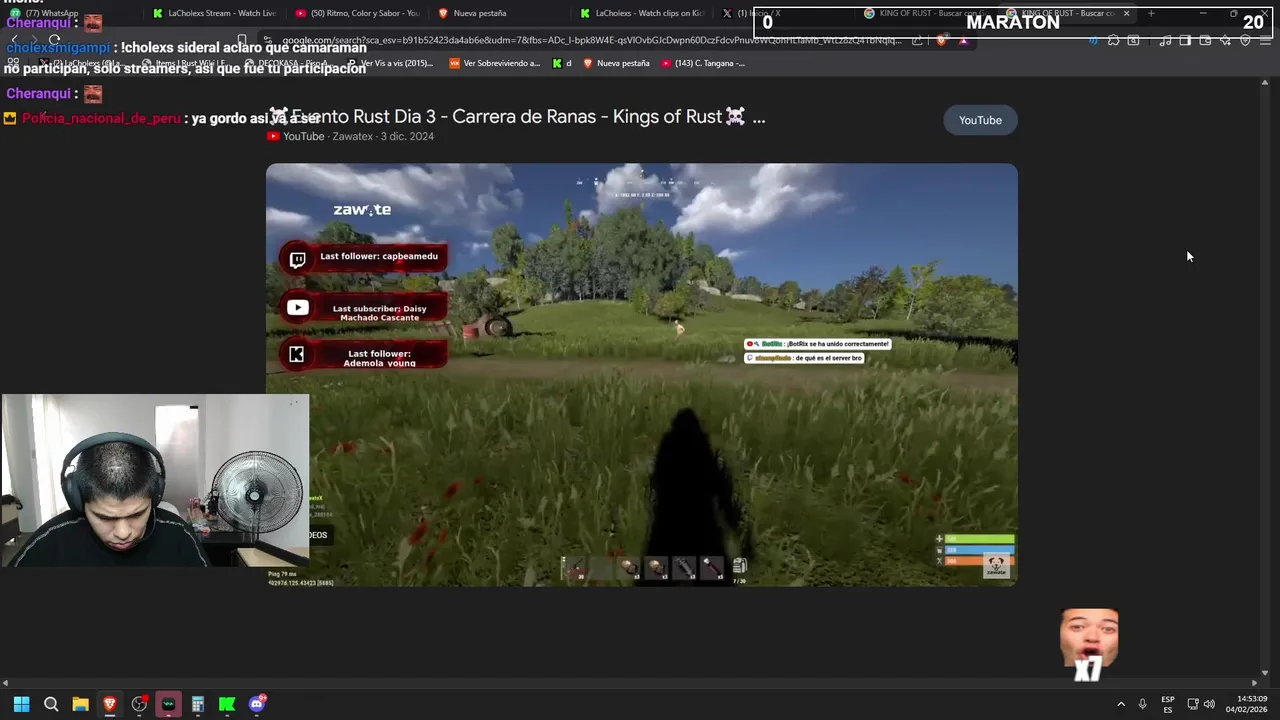Switch to the LaCholexs Stream - Watch Live tab
The width and height of the screenshot is (1280, 720).
214,13
